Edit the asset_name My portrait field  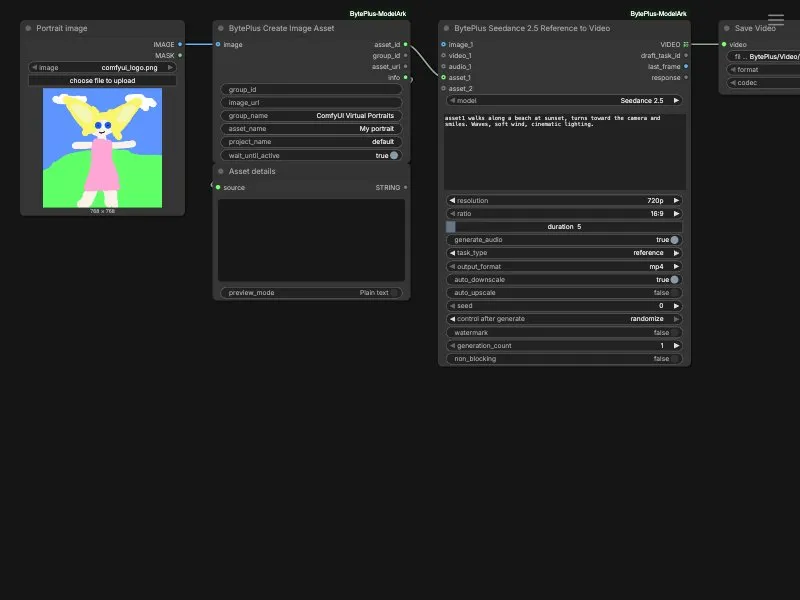pyautogui.click(x=311, y=129)
